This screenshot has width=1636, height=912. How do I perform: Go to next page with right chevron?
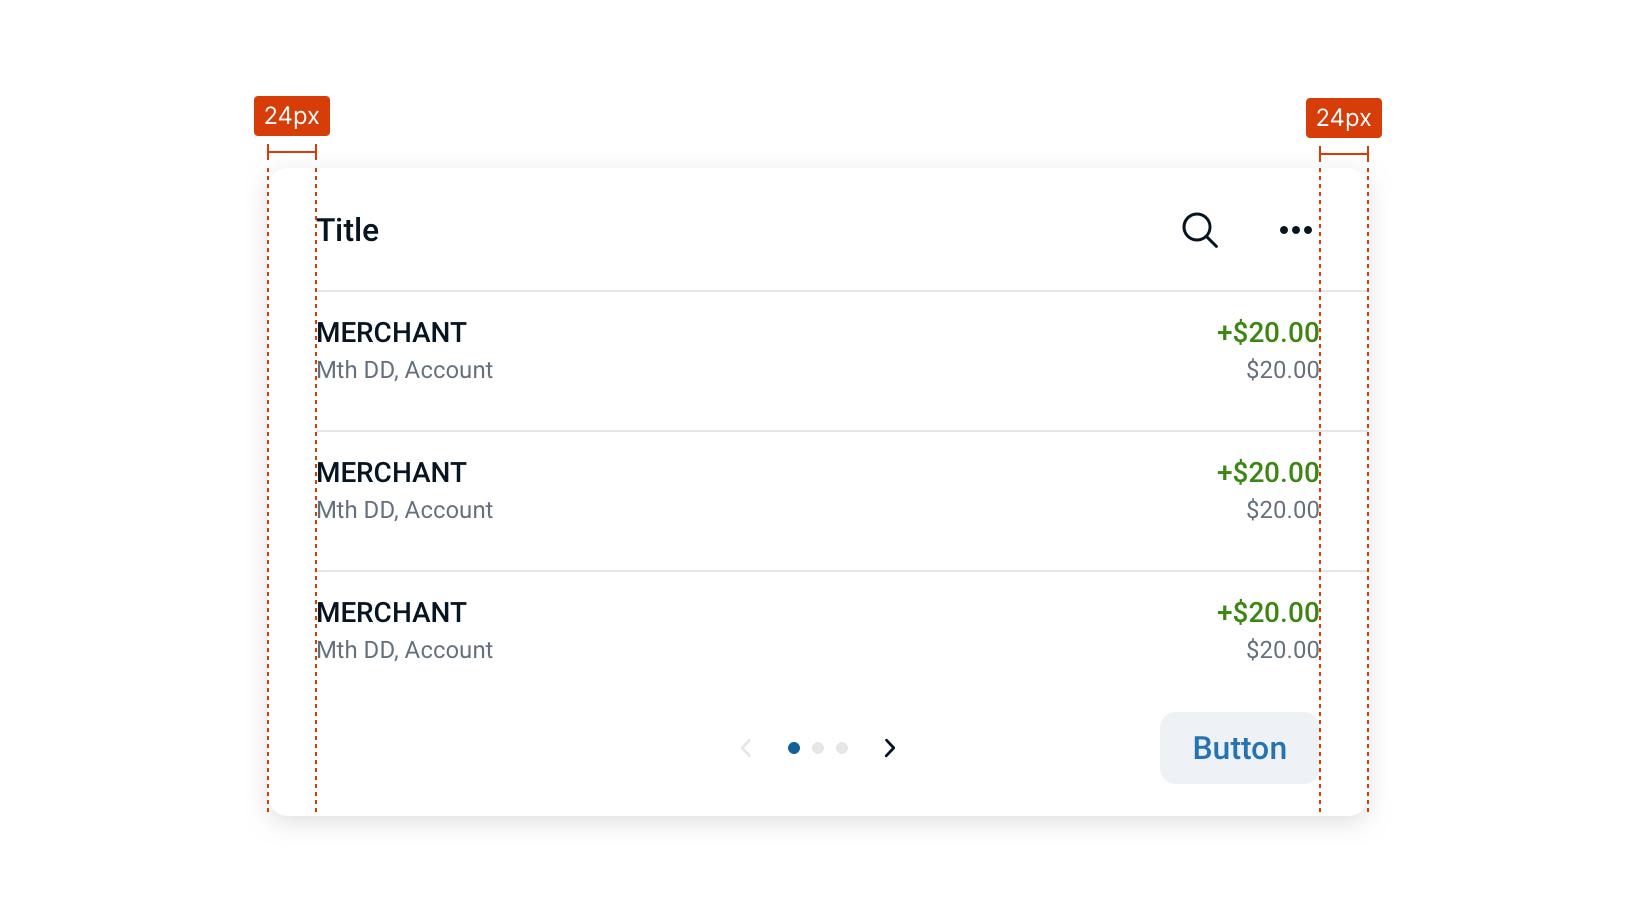click(890, 748)
